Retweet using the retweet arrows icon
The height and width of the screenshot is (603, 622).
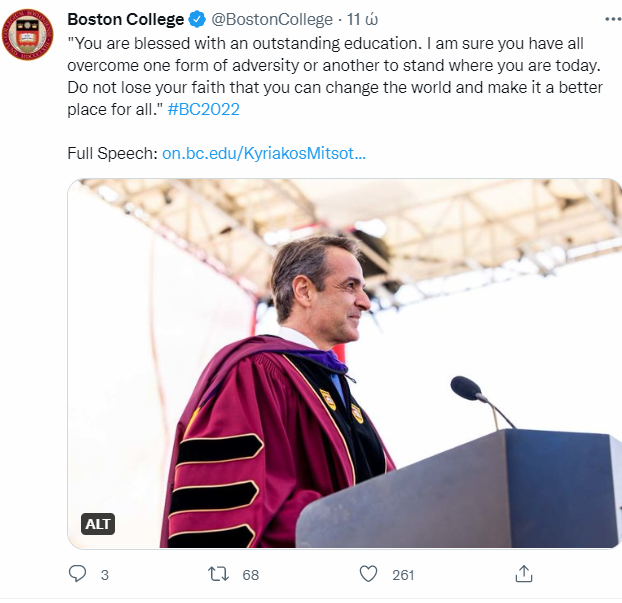click(217, 574)
